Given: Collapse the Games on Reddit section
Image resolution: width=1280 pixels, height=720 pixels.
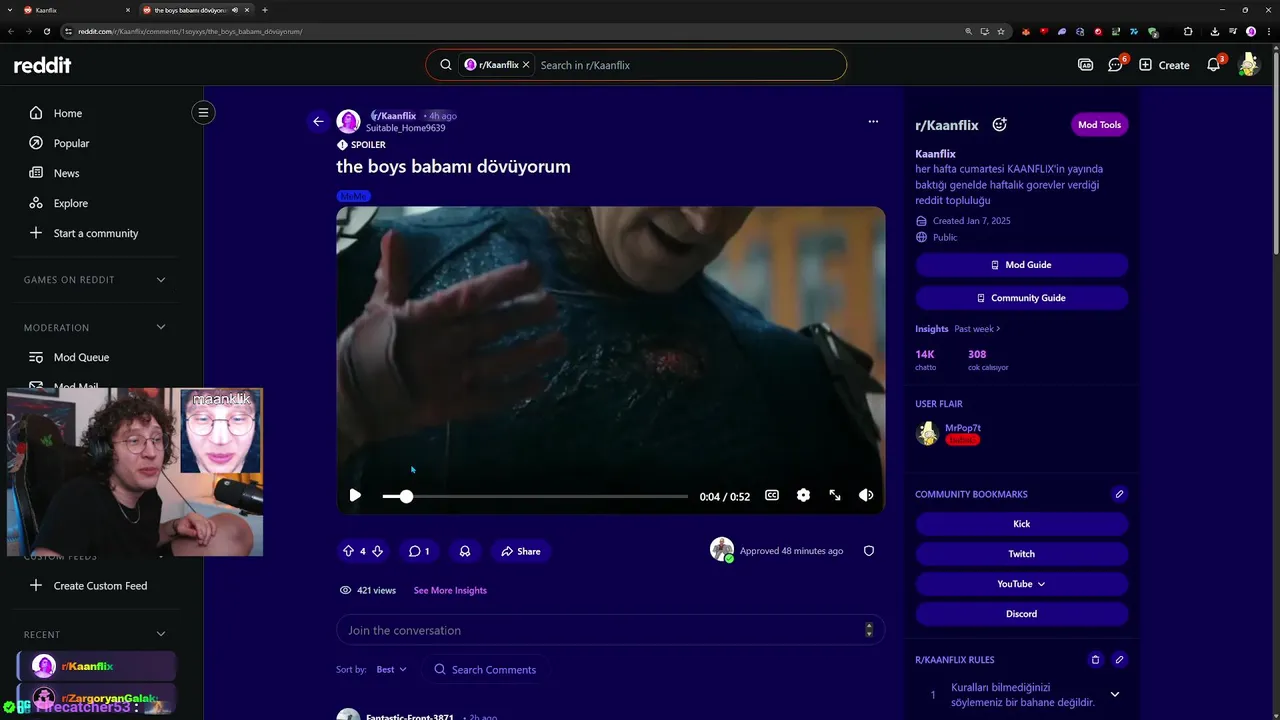Looking at the screenshot, I should [161, 280].
